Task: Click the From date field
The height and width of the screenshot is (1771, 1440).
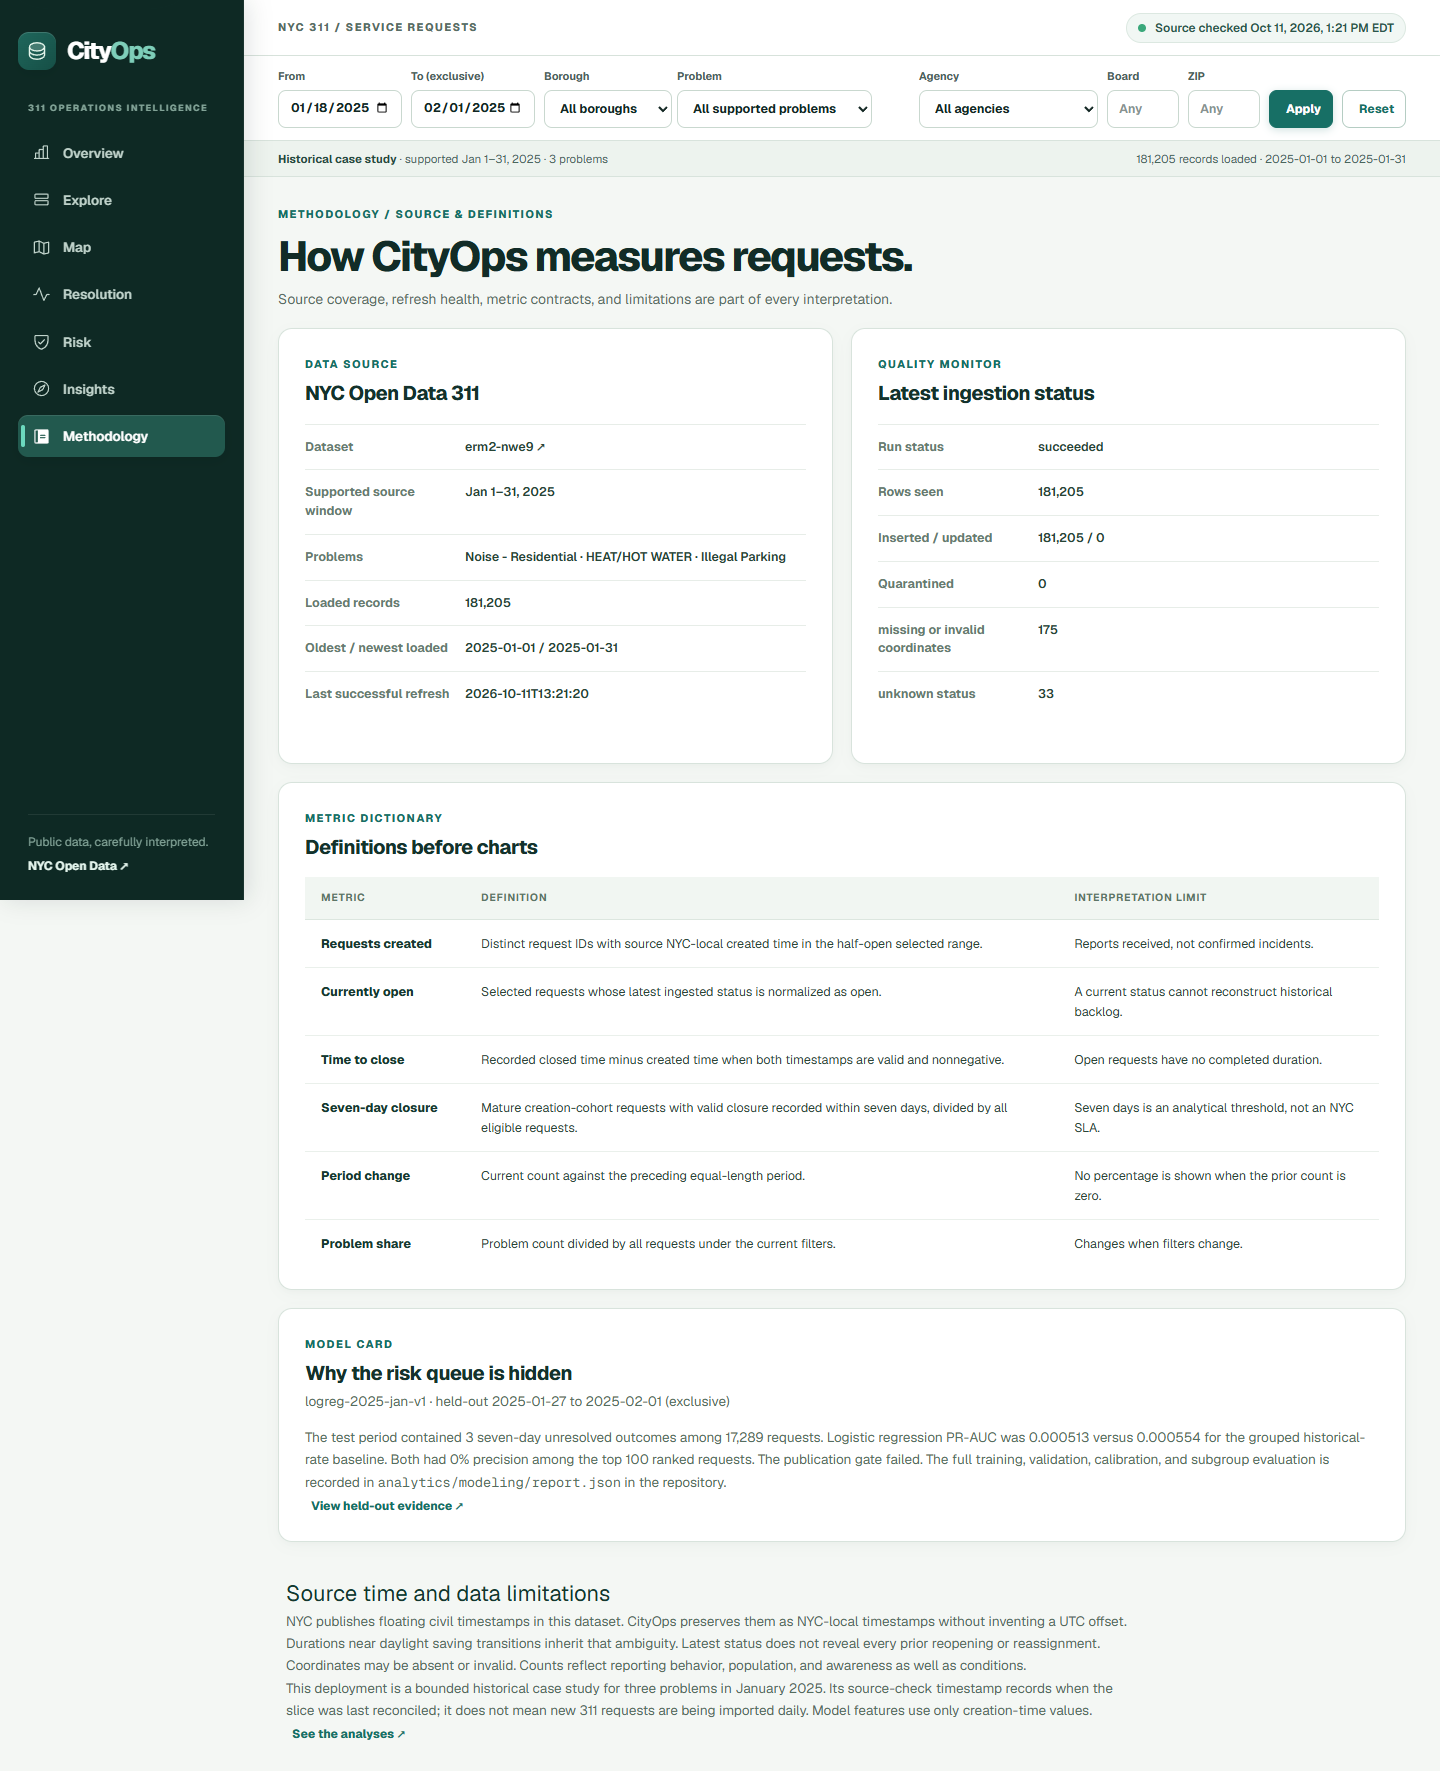Action: (340, 109)
